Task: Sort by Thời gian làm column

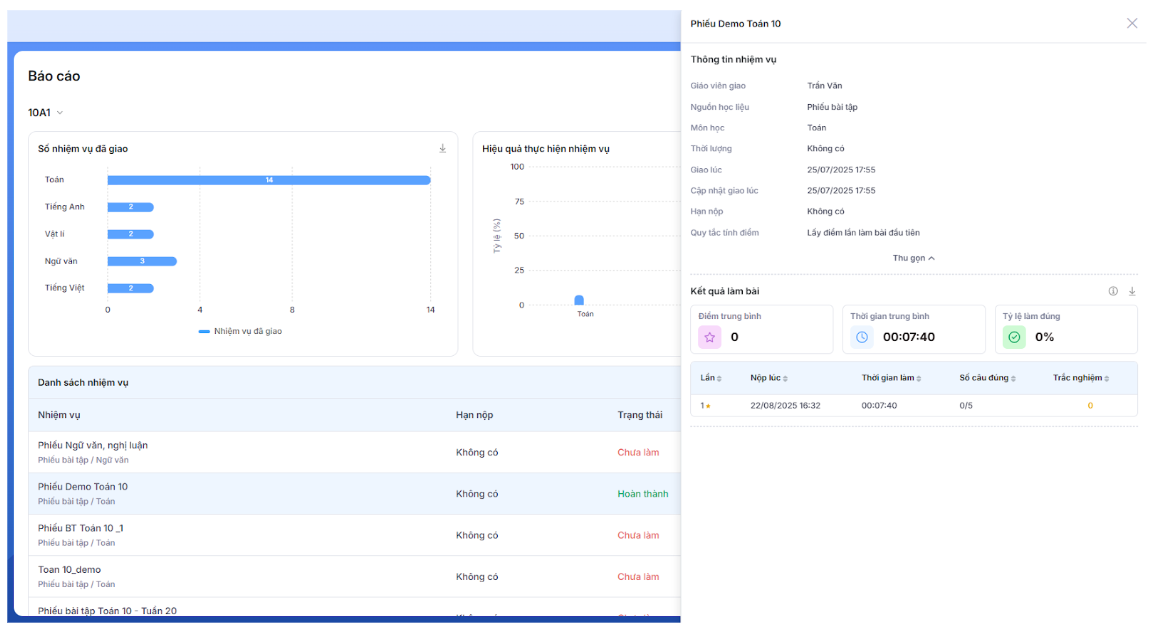Action: pos(891,378)
